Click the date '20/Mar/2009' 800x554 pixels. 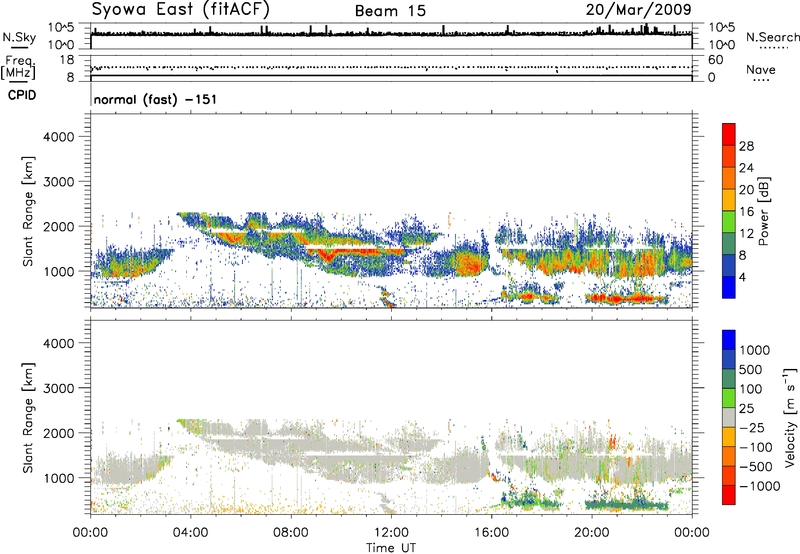click(638, 9)
